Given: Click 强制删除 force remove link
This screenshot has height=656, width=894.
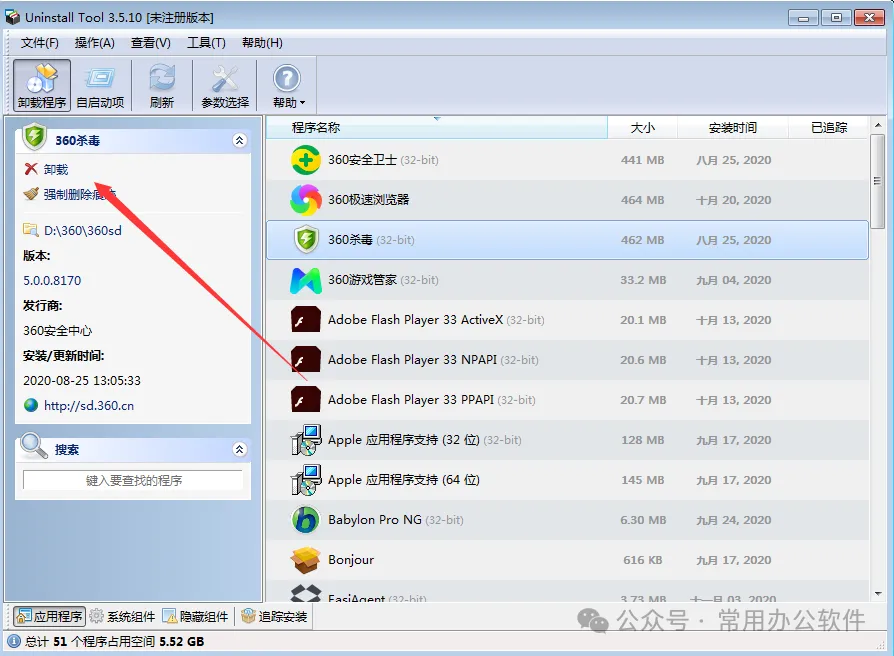Looking at the screenshot, I should click(x=80, y=194).
